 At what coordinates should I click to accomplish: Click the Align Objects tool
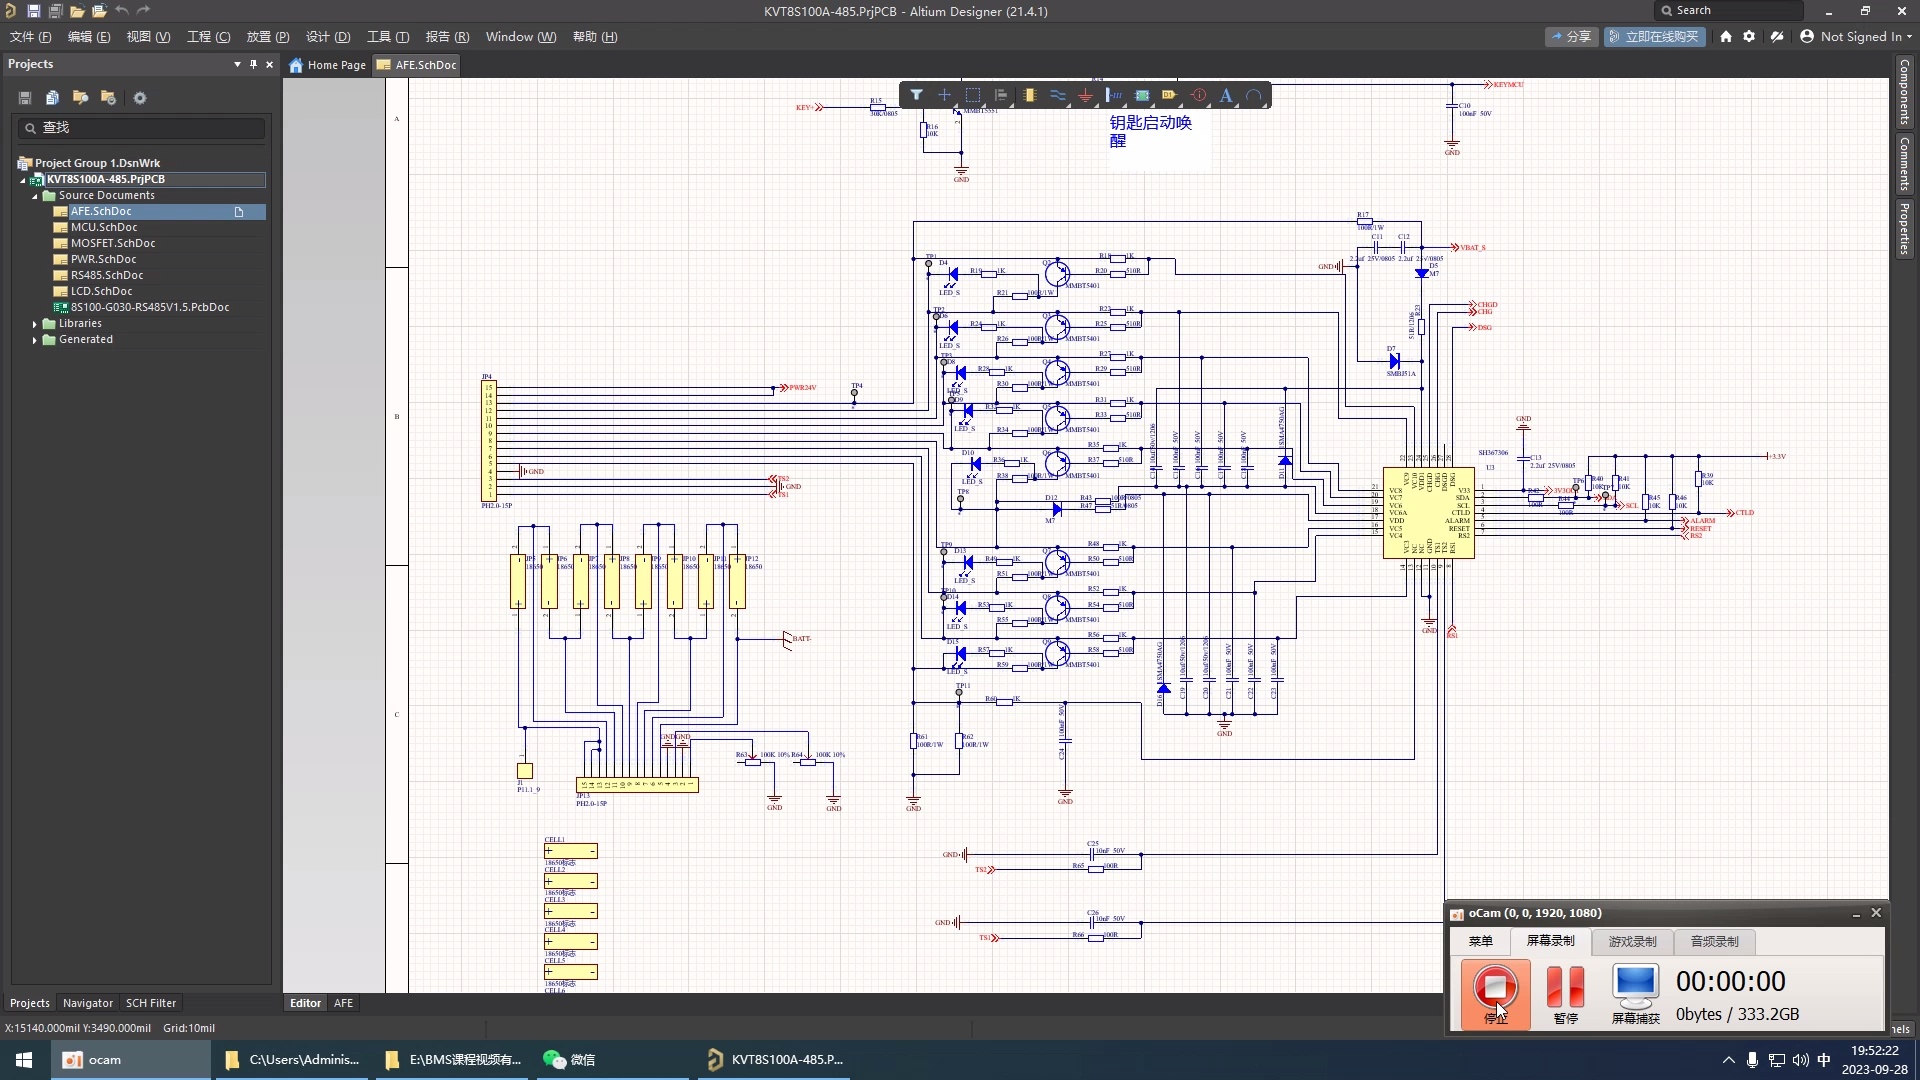1001,95
